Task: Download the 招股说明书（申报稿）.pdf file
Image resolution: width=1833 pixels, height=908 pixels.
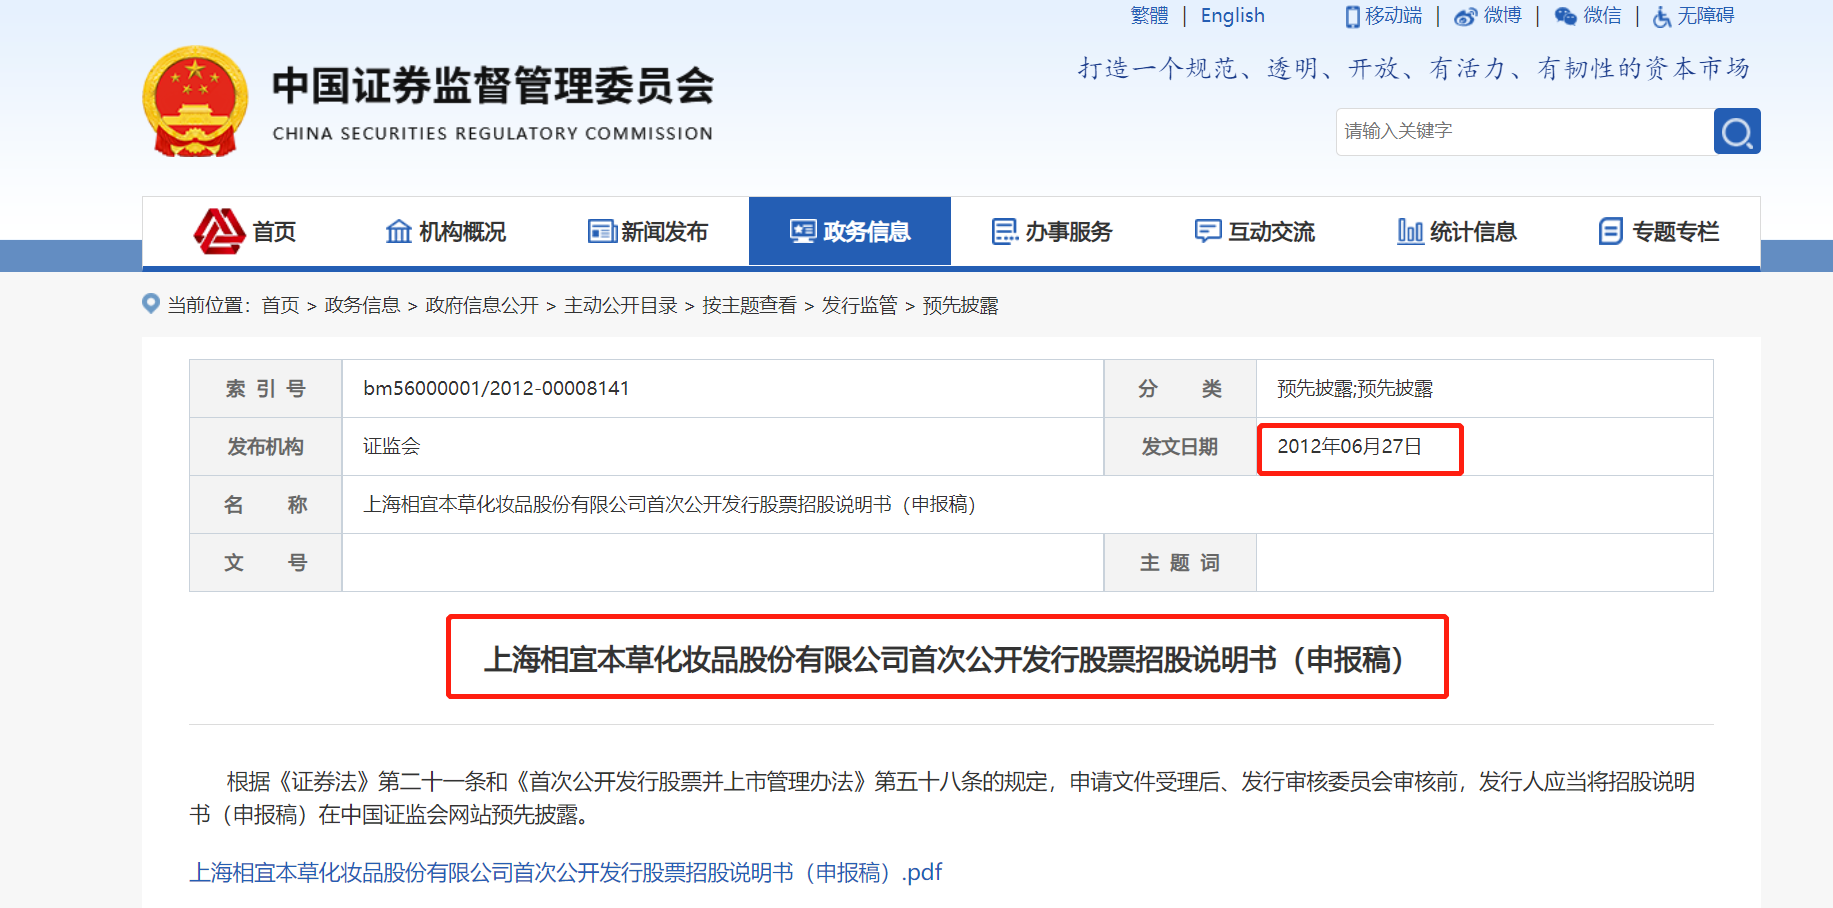Action: 566,872
